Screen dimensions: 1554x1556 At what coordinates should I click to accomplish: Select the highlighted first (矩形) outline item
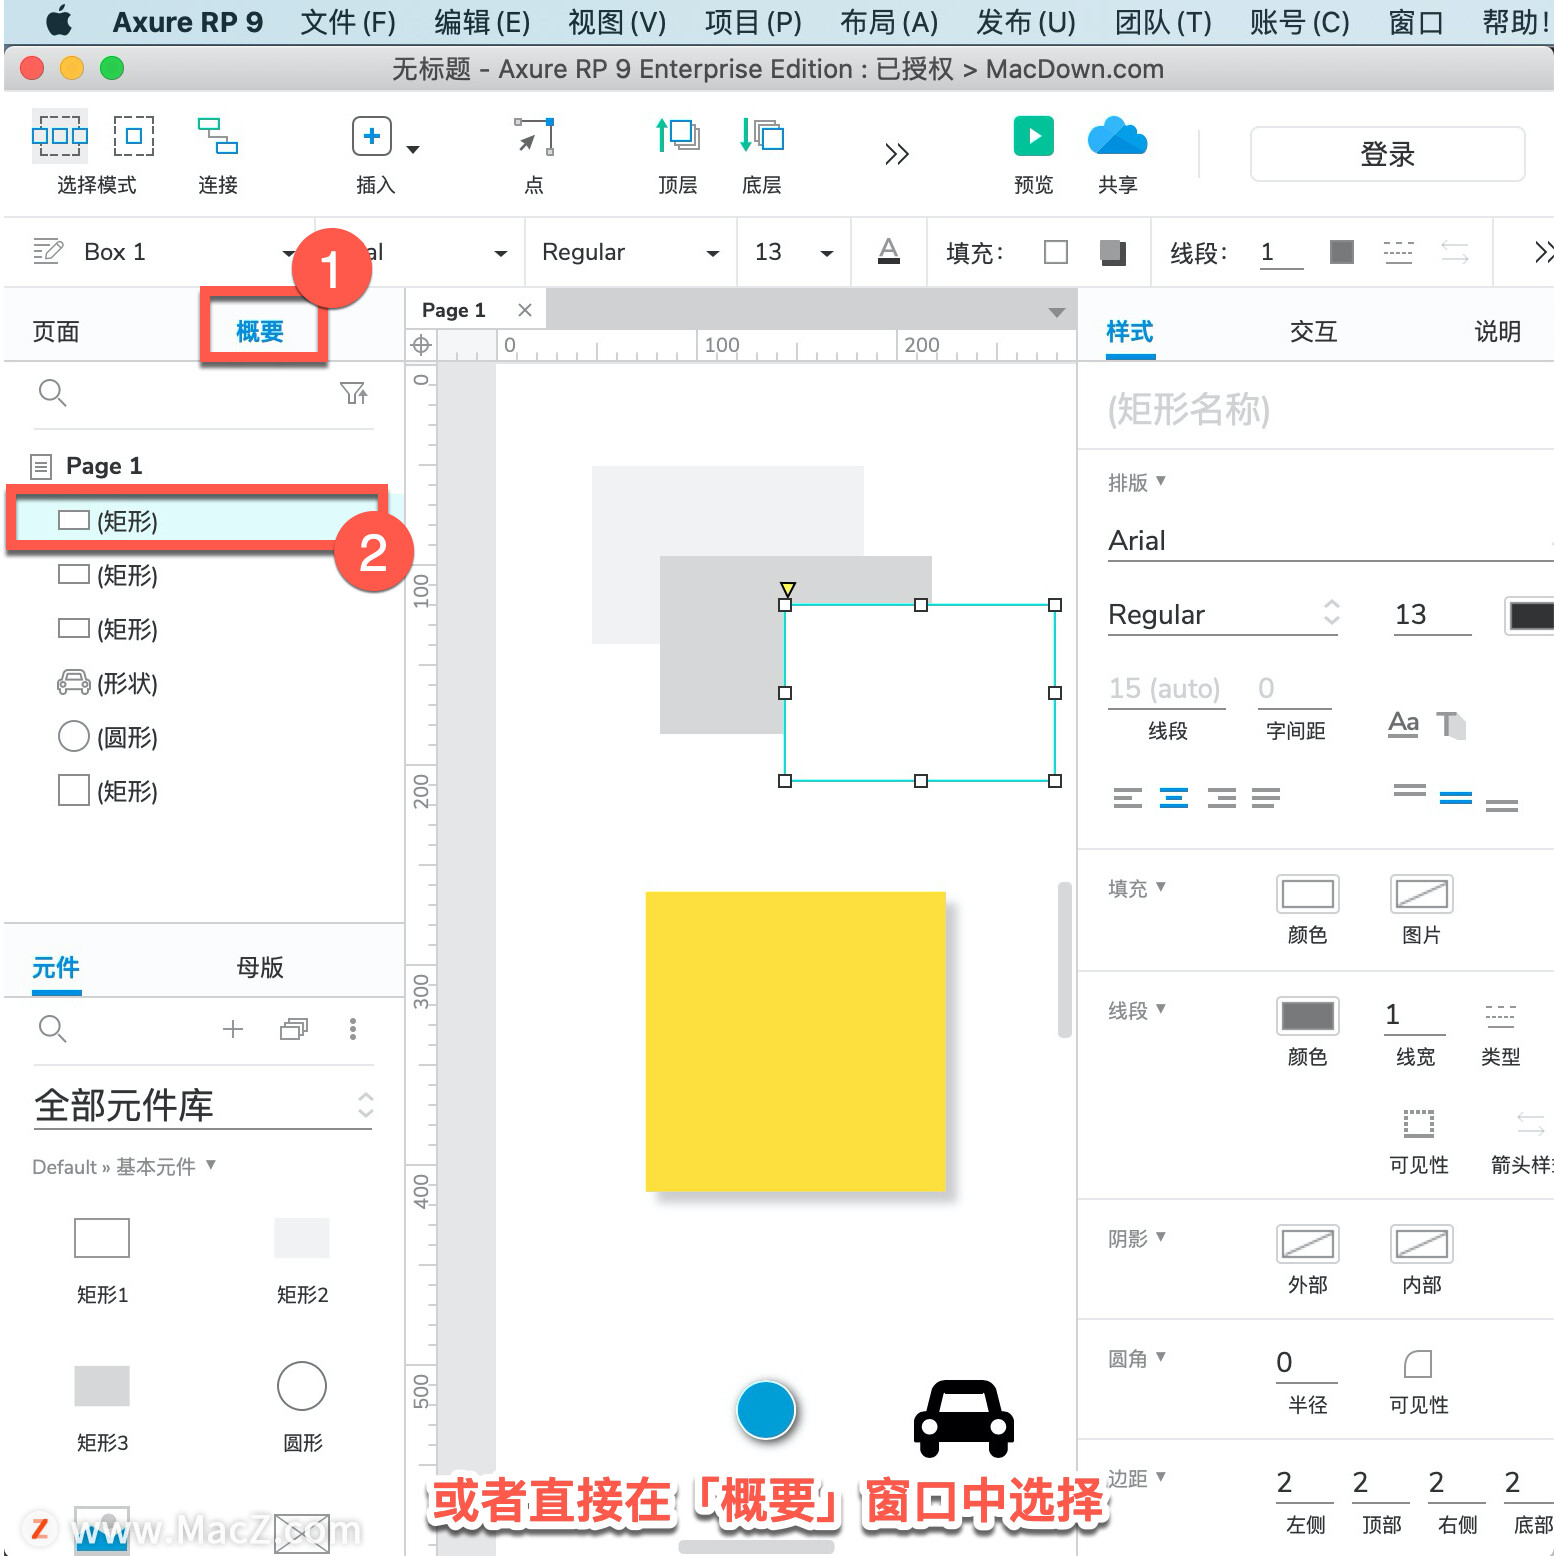(204, 520)
